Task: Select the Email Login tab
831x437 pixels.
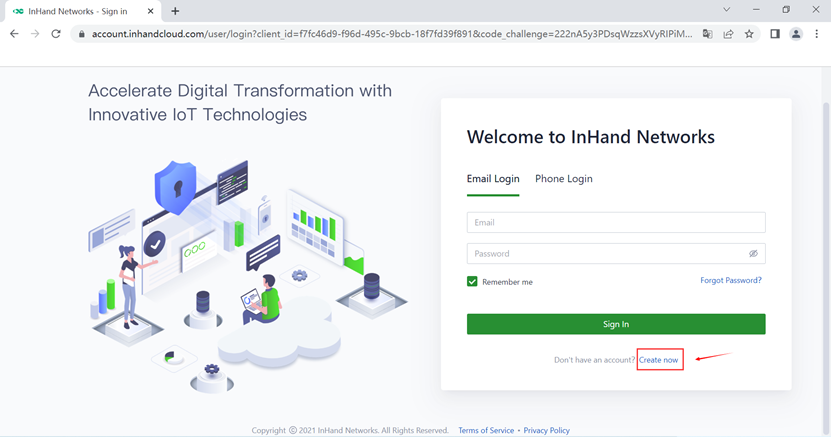Action: pyautogui.click(x=493, y=179)
